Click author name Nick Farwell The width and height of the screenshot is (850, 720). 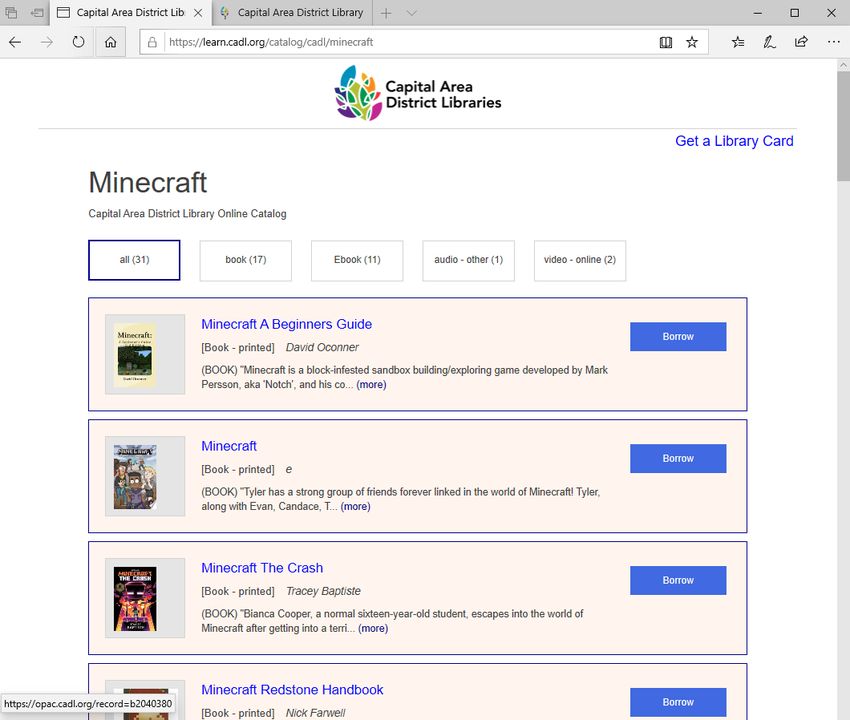[x=315, y=713]
